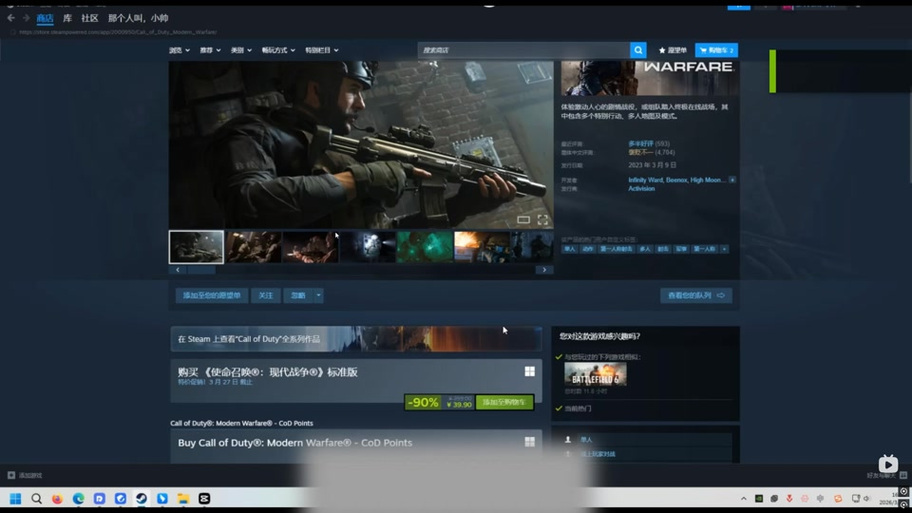Click the Windows icon in the CoD Points box
This screenshot has width=912, height=513.
[529, 442]
